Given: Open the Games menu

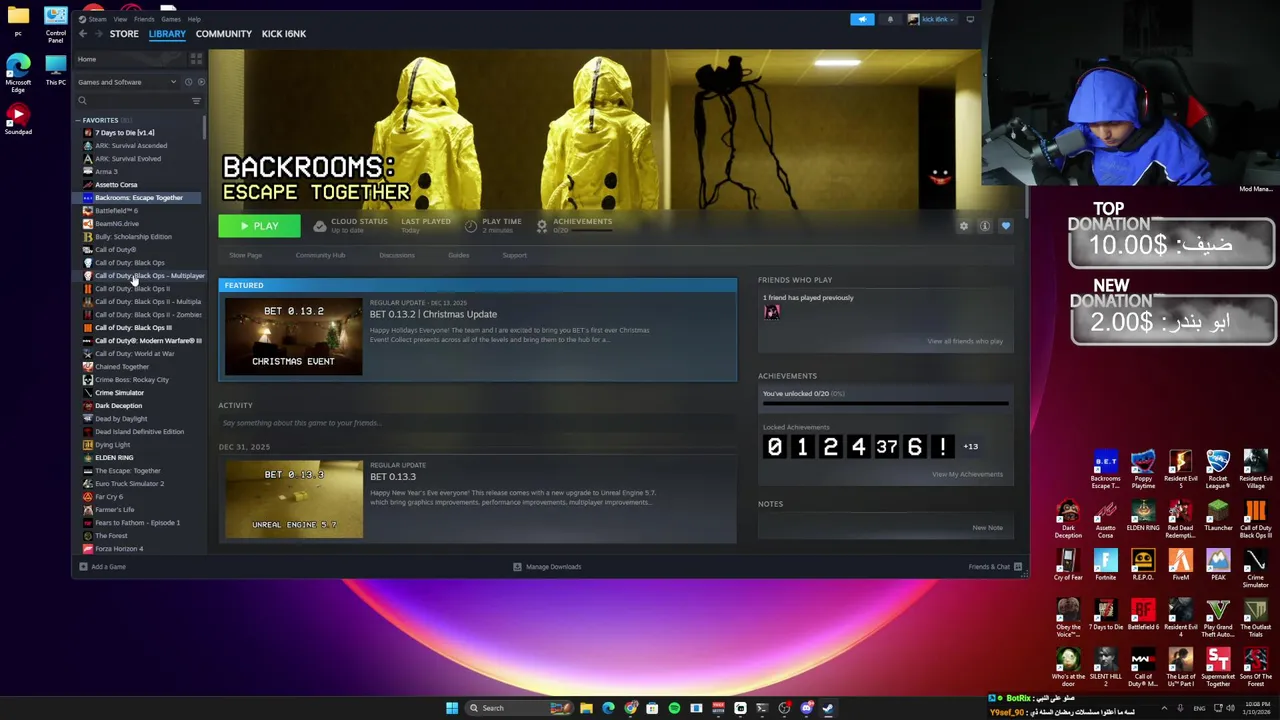Looking at the screenshot, I should 171,19.
